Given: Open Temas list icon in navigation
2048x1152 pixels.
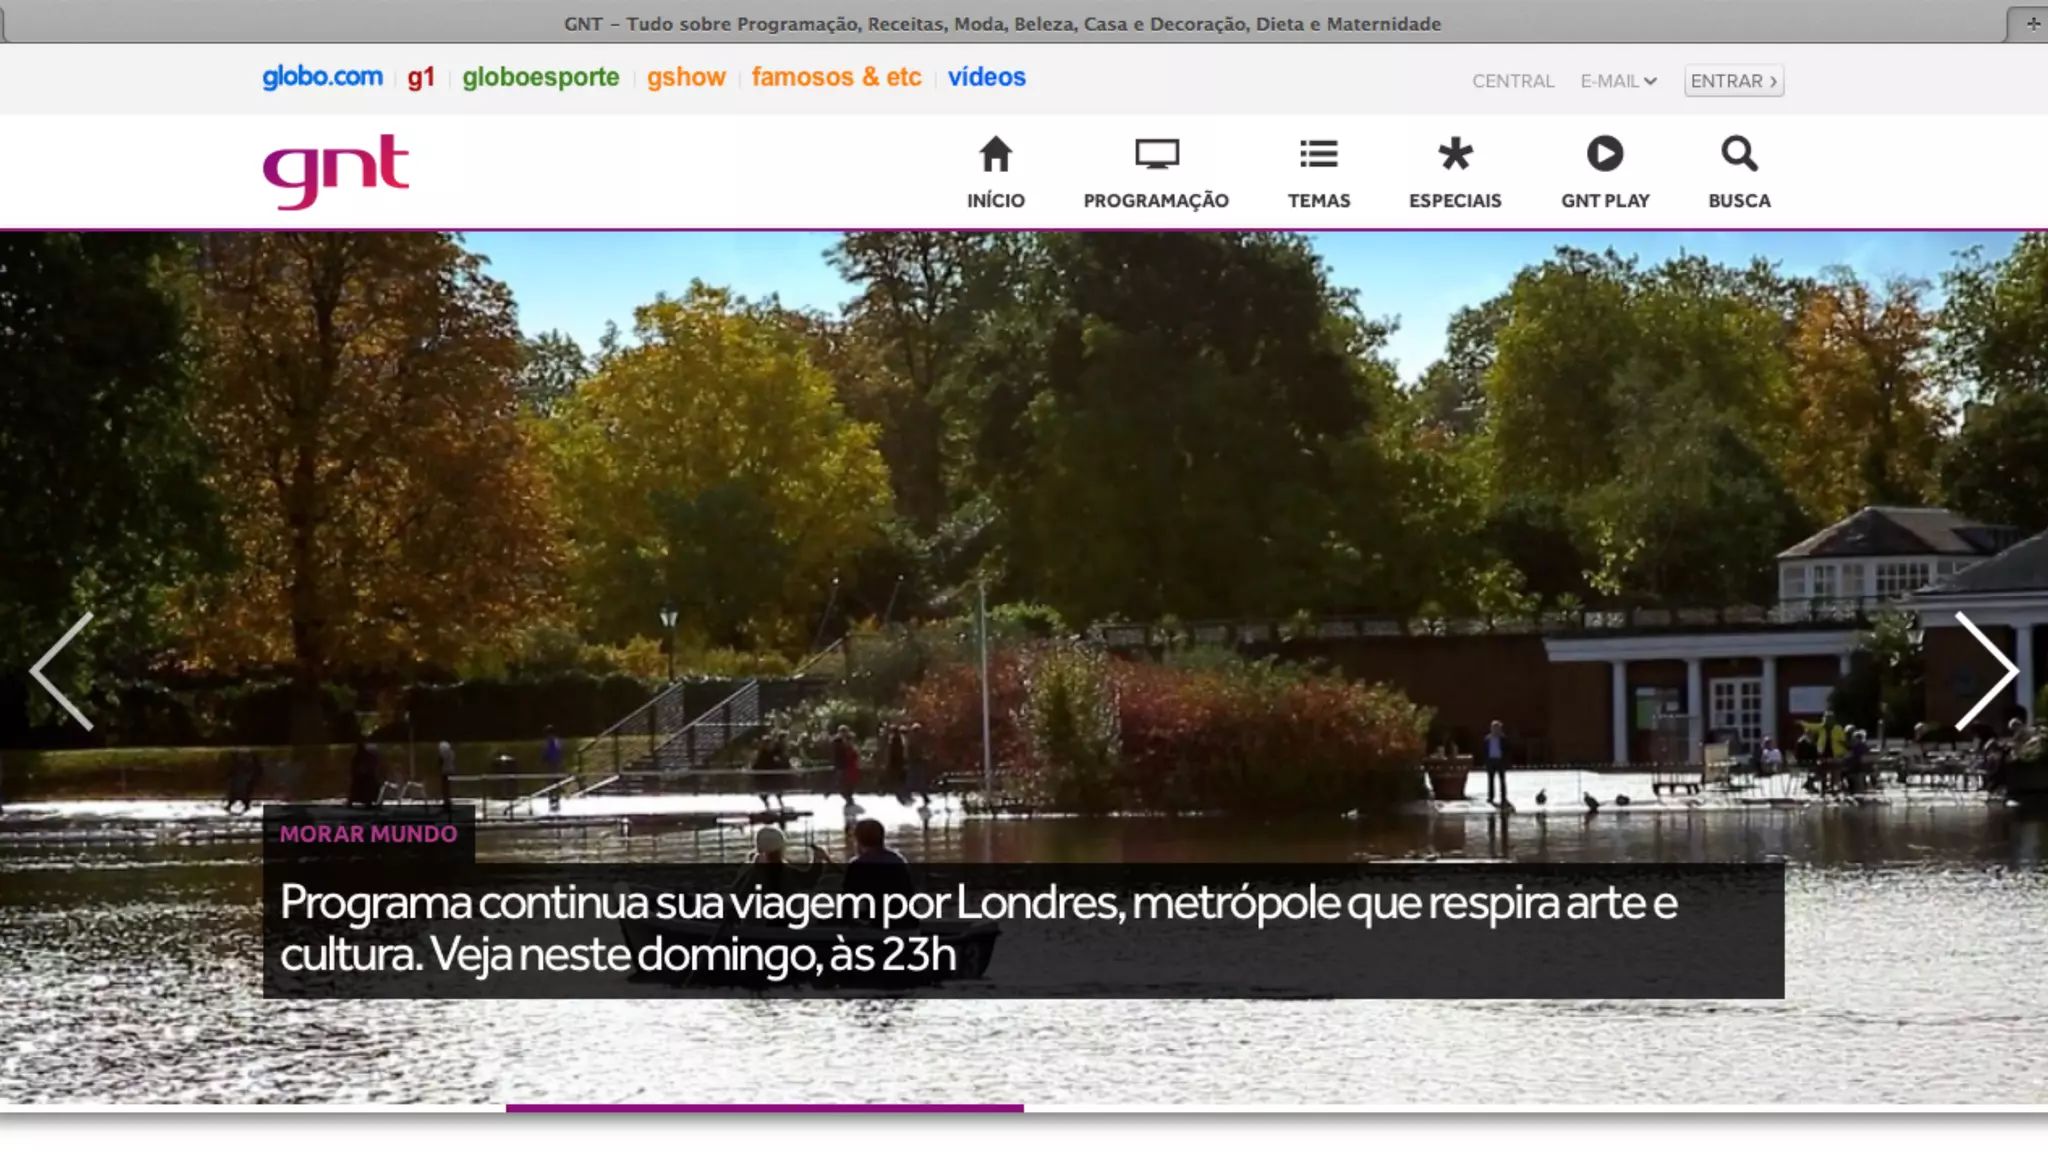Looking at the screenshot, I should point(1318,155).
